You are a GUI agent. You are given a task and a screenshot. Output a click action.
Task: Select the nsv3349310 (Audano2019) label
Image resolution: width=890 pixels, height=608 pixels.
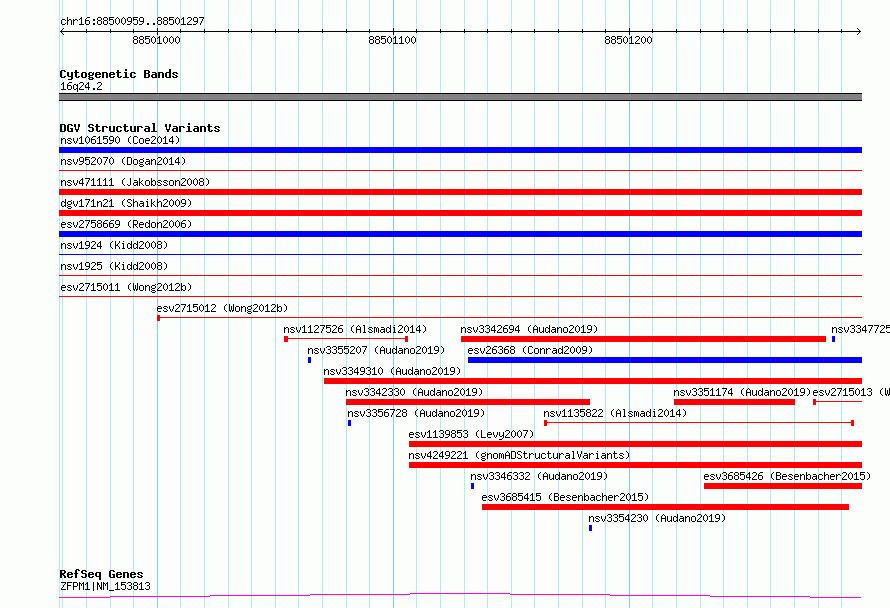coord(392,371)
